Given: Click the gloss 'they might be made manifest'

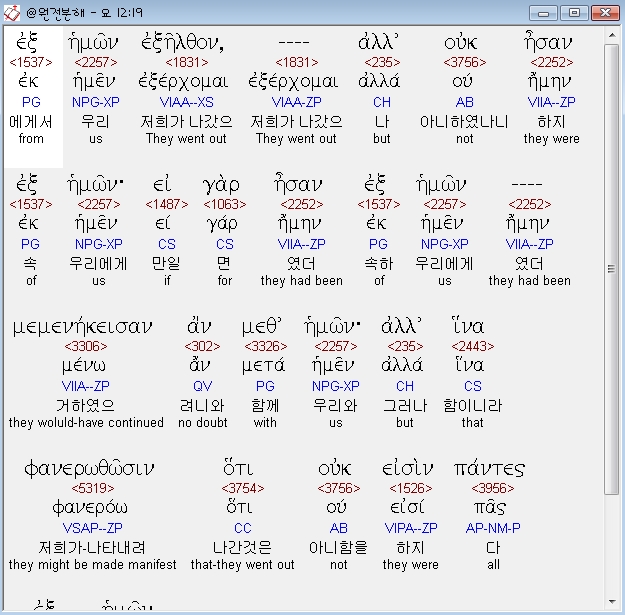Looking at the screenshot, I should 92,564.
